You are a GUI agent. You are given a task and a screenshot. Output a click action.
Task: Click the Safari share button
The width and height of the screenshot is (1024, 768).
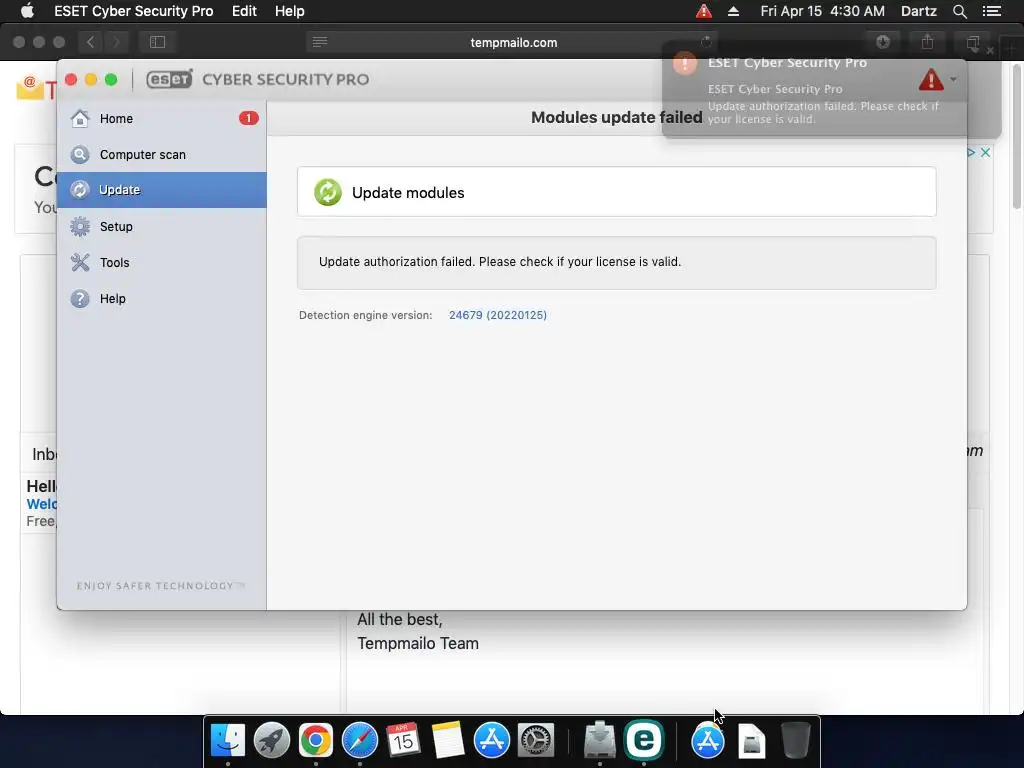coord(927,42)
